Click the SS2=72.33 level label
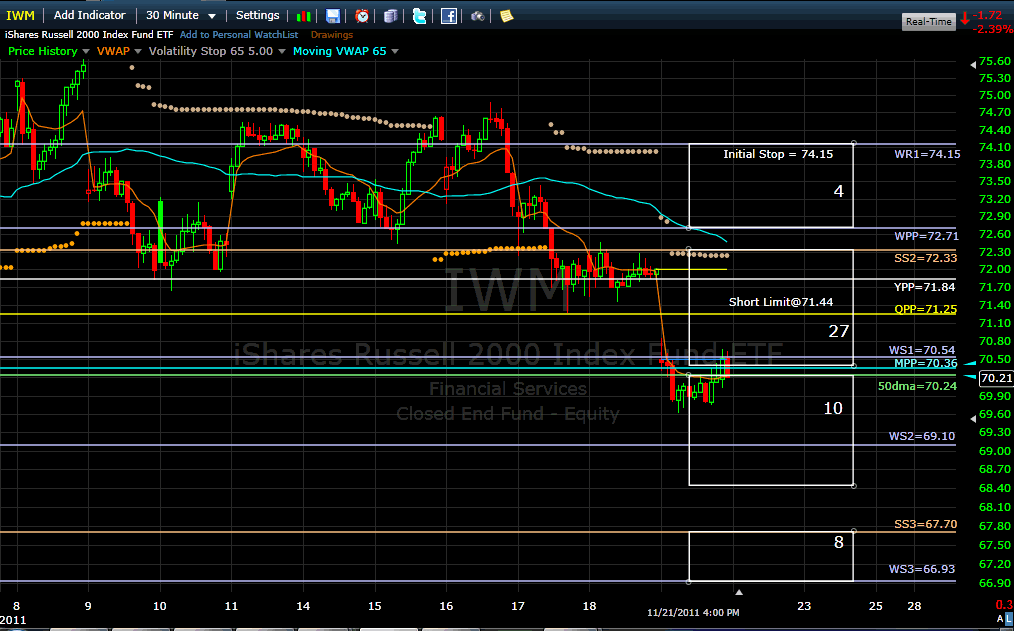 pos(925,258)
